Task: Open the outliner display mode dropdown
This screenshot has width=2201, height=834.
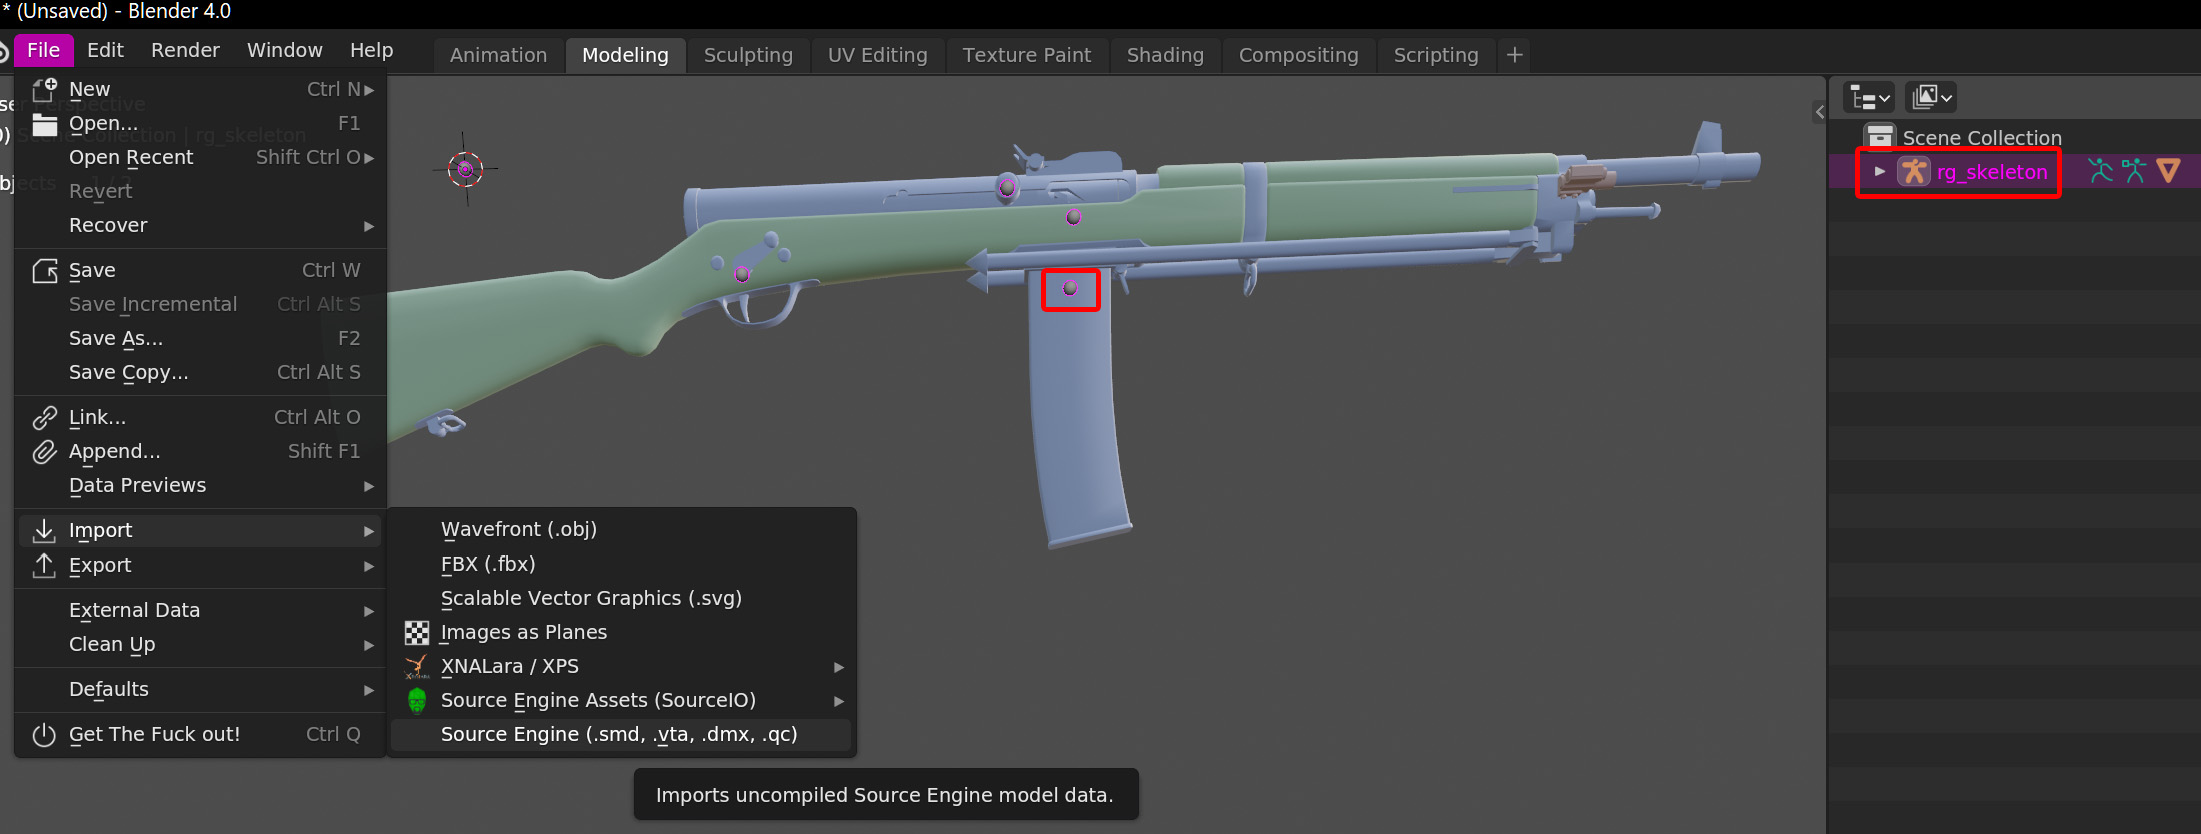Action: pyautogui.click(x=1931, y=97)
